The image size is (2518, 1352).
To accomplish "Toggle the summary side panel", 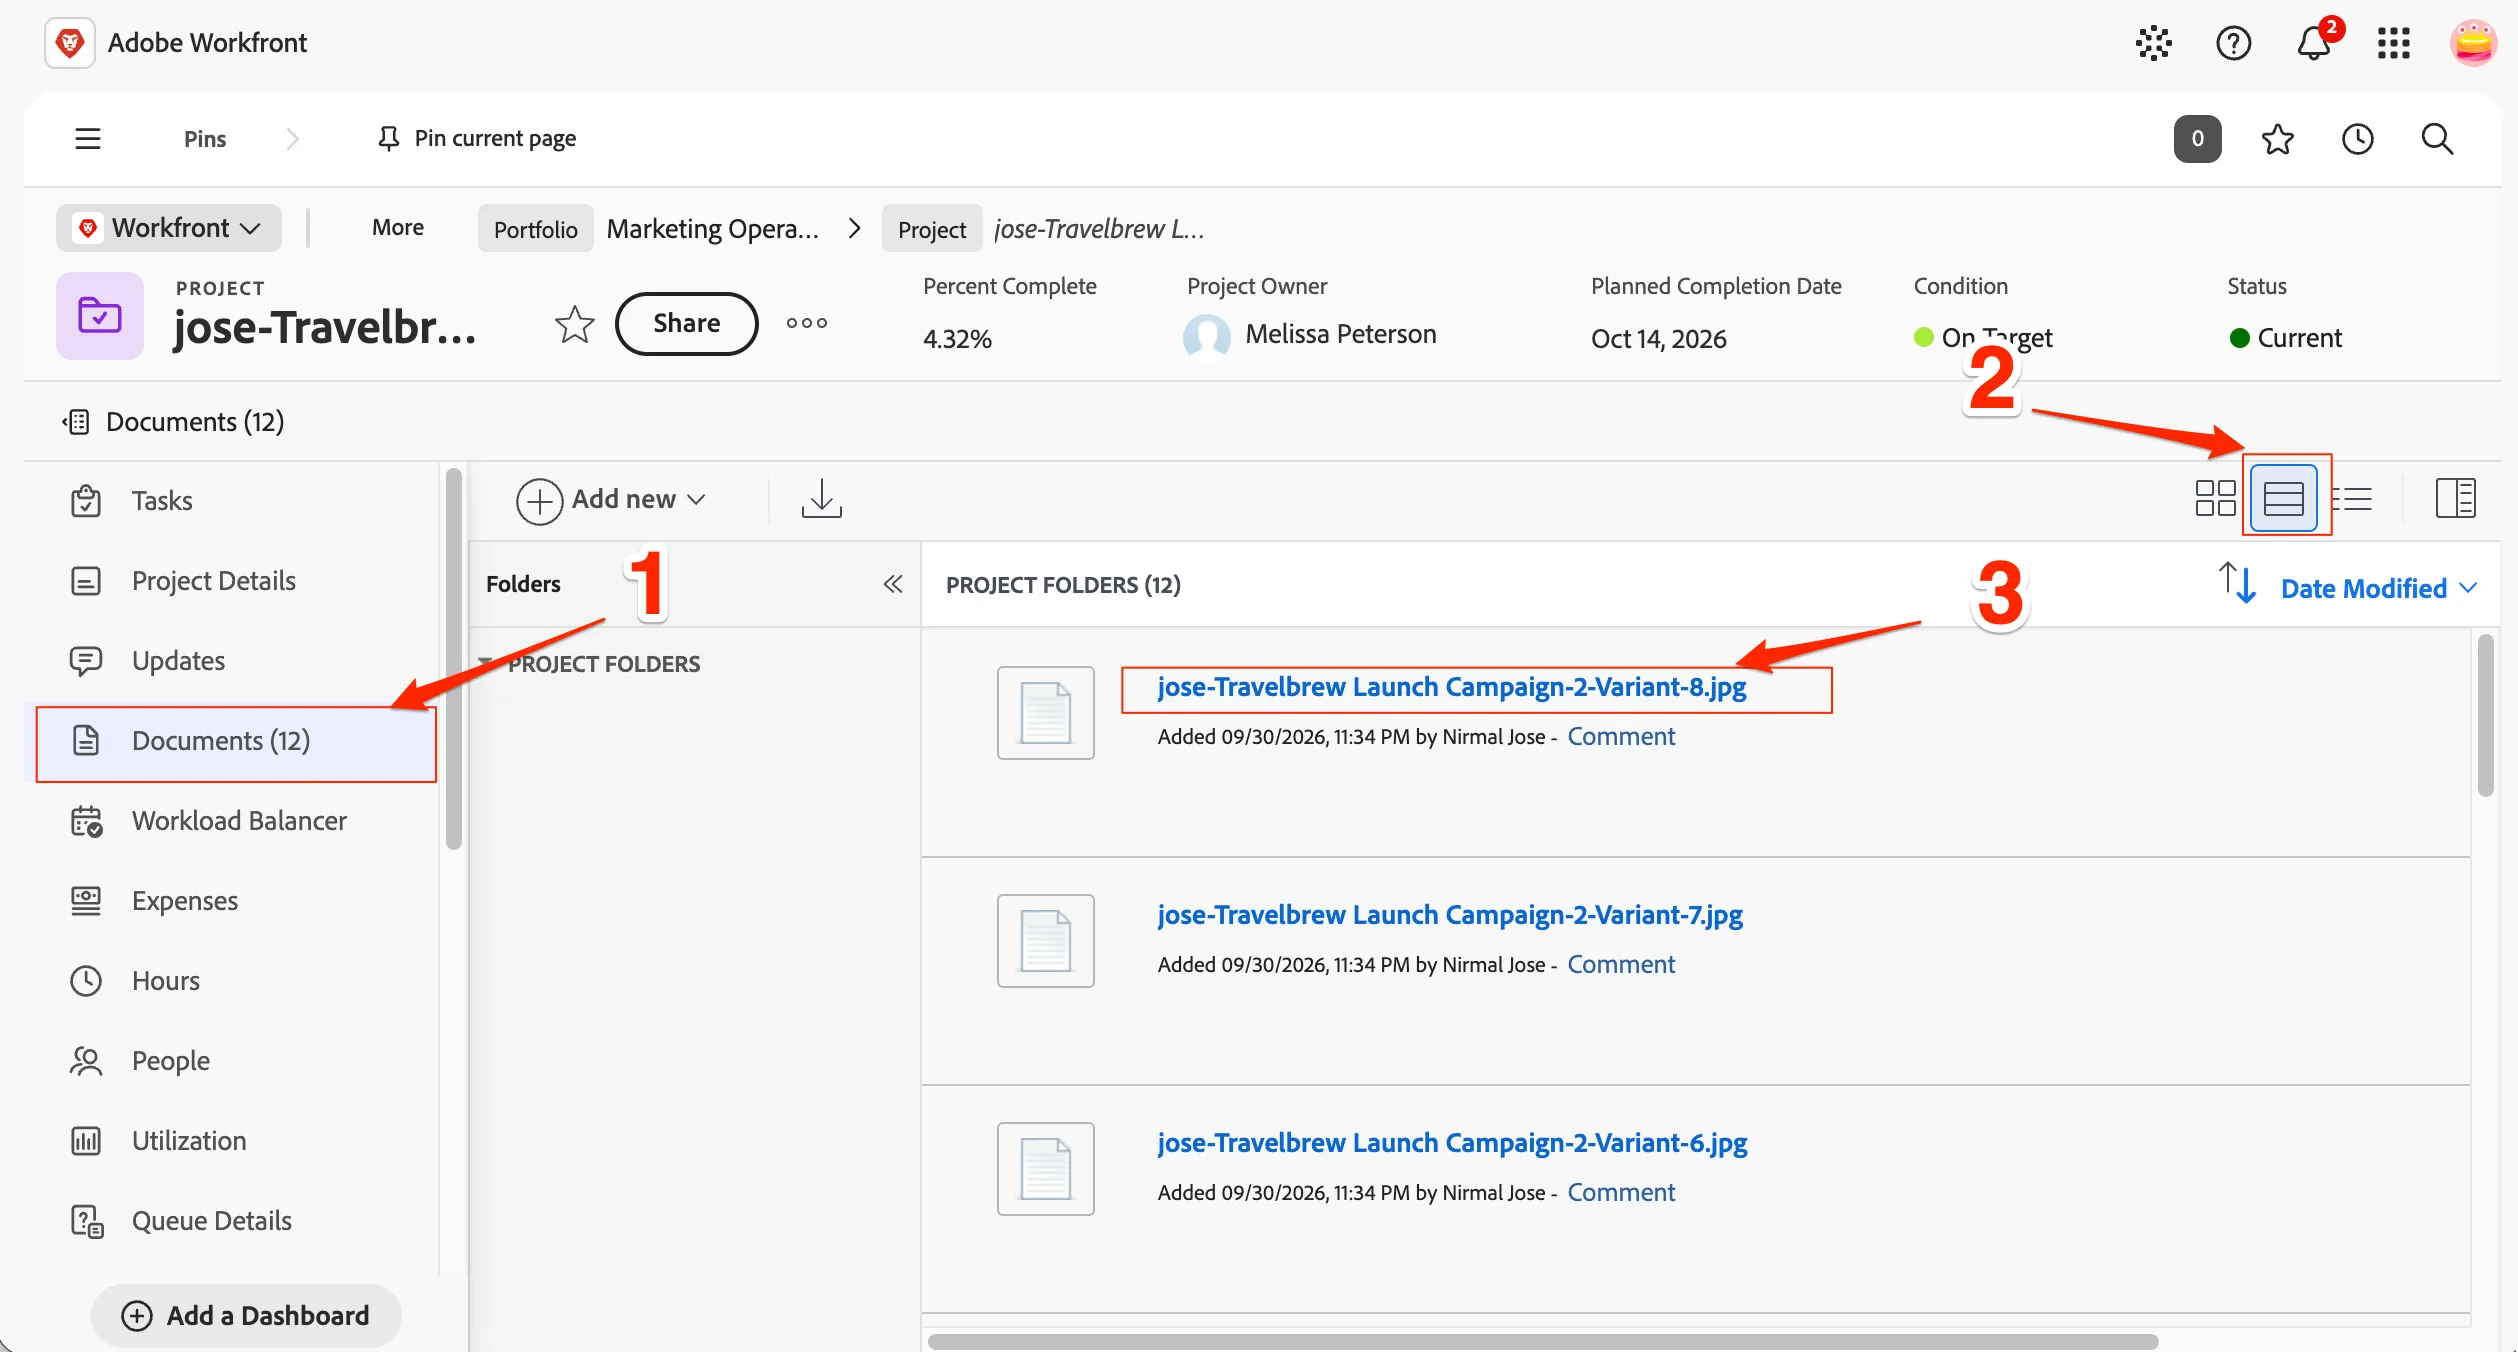I will pos(2455,498).
